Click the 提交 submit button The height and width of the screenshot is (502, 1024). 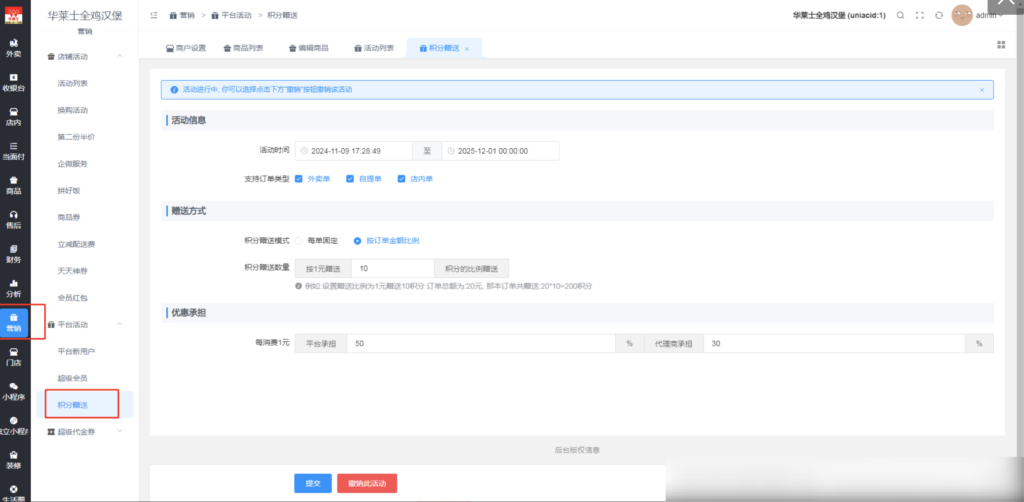coord(313,483)
